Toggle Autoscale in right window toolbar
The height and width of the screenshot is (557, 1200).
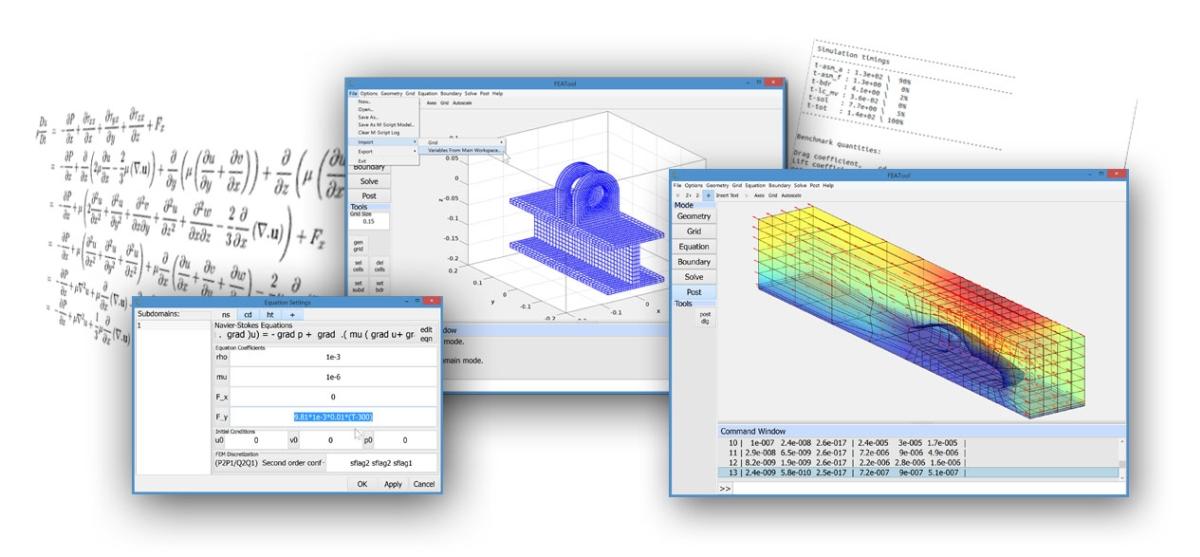click(x=792, y=195)
